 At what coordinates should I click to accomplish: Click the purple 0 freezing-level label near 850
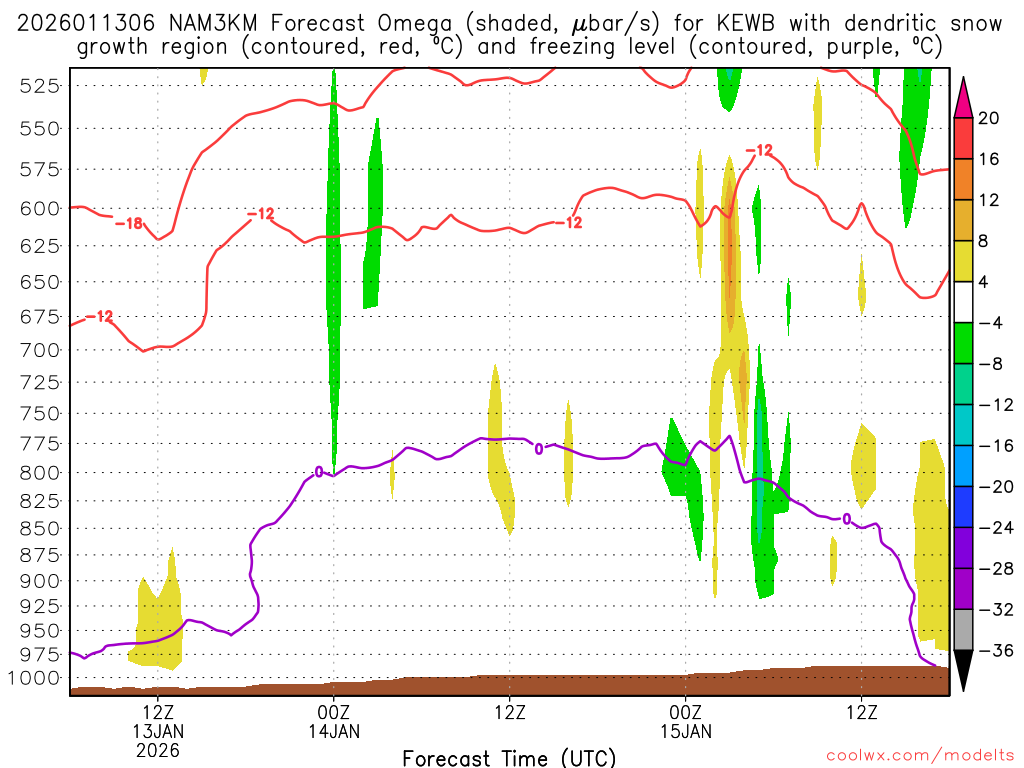[x=847, y=519]
